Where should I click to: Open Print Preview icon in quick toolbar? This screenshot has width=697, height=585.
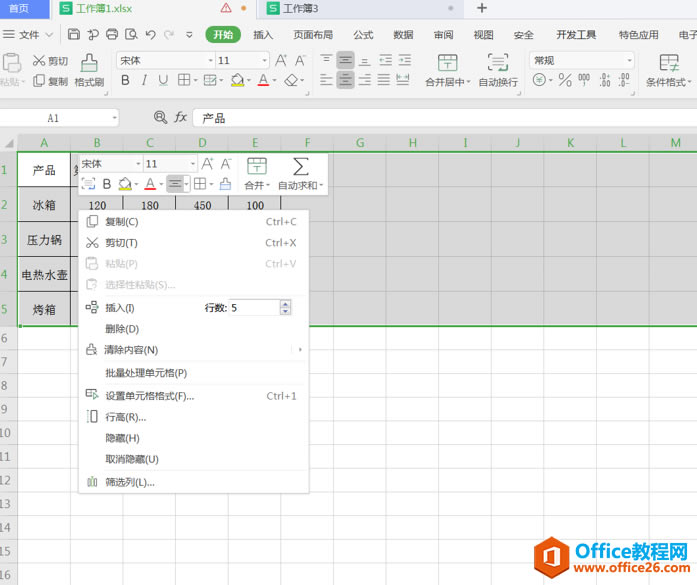[131, 34]
